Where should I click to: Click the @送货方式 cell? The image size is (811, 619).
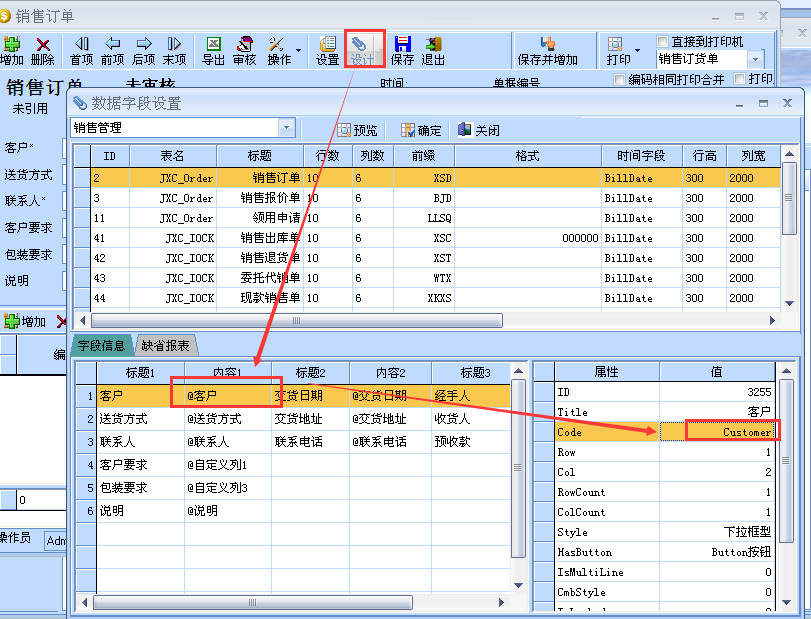pyautogui.click(x=228, y=419)
